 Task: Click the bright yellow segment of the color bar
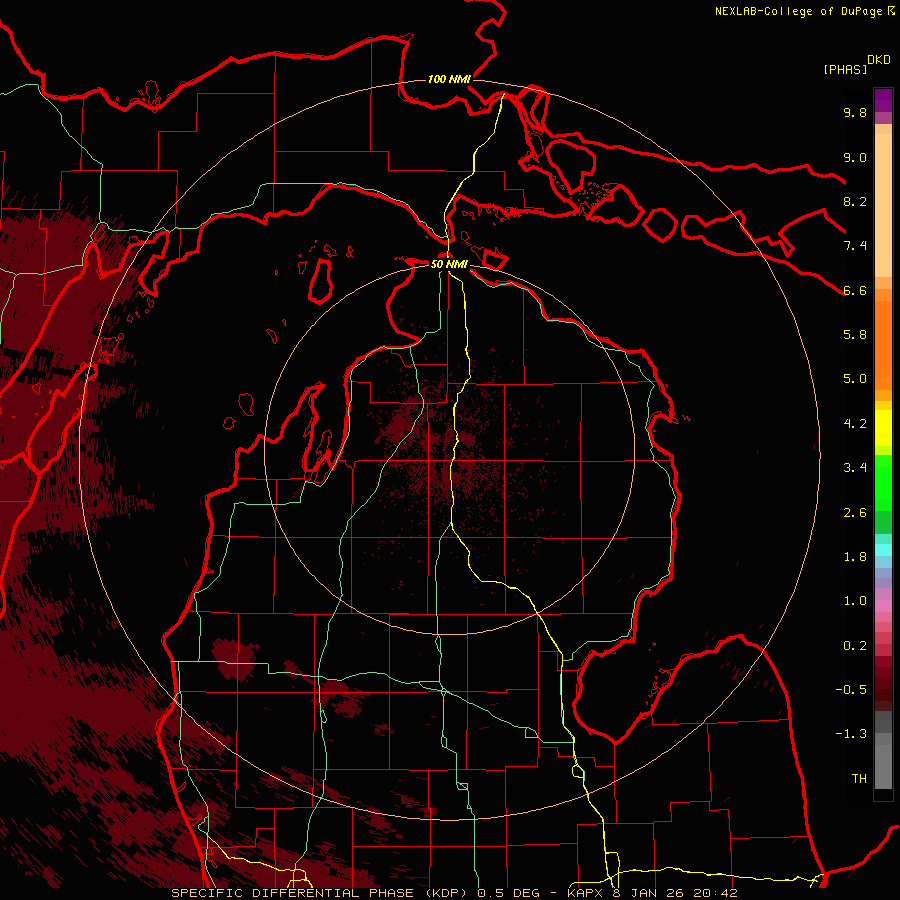point(883,428)
